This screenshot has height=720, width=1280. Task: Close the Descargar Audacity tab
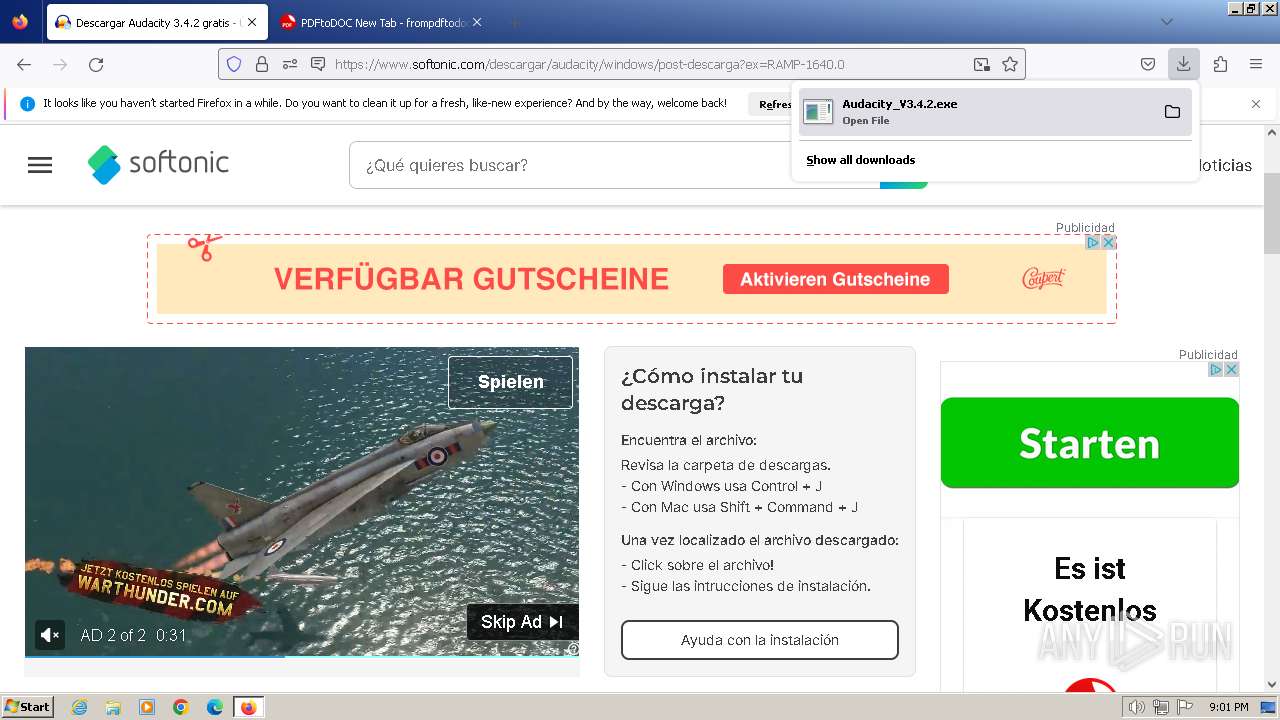[251, 22]
